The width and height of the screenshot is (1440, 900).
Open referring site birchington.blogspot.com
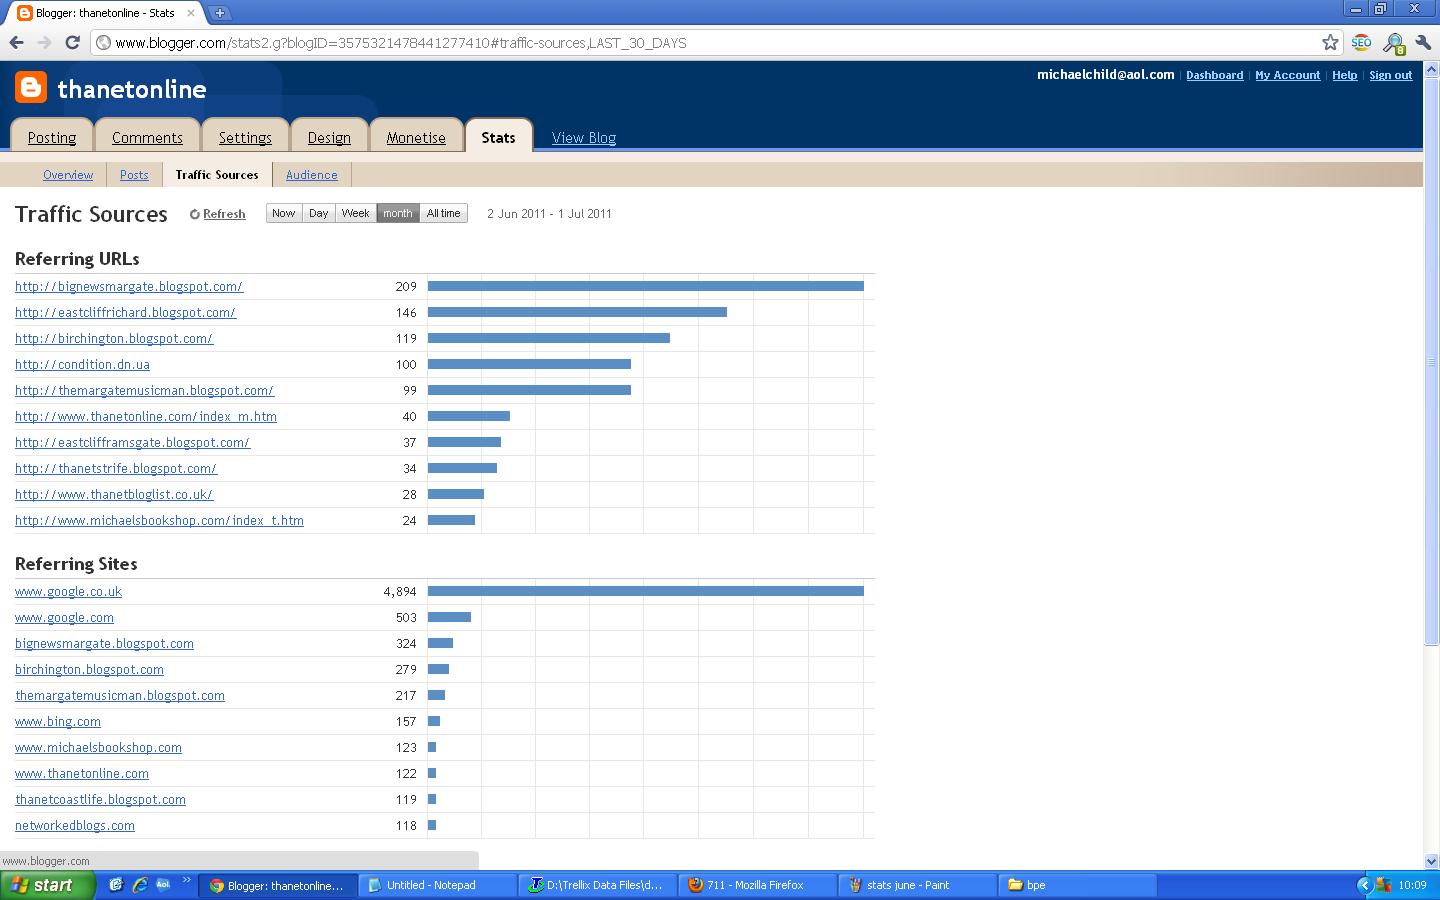pyautogui.click(x=89, y=669)
